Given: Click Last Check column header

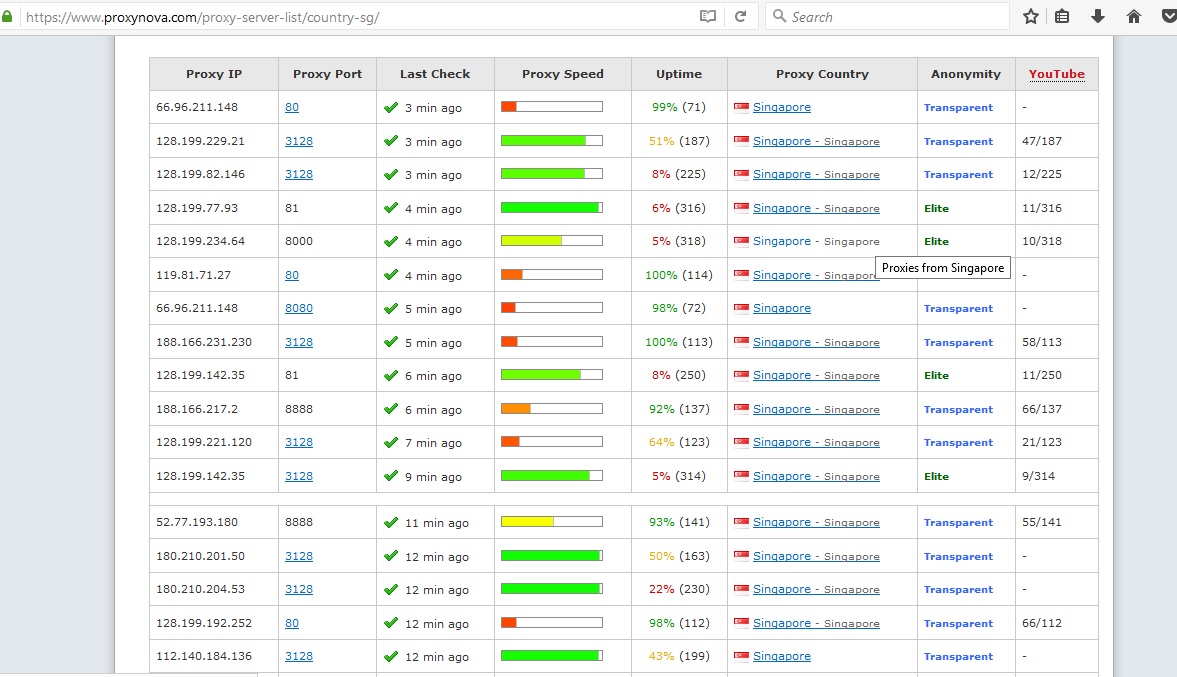Looking at the screenshot, I should click(435, 74).
